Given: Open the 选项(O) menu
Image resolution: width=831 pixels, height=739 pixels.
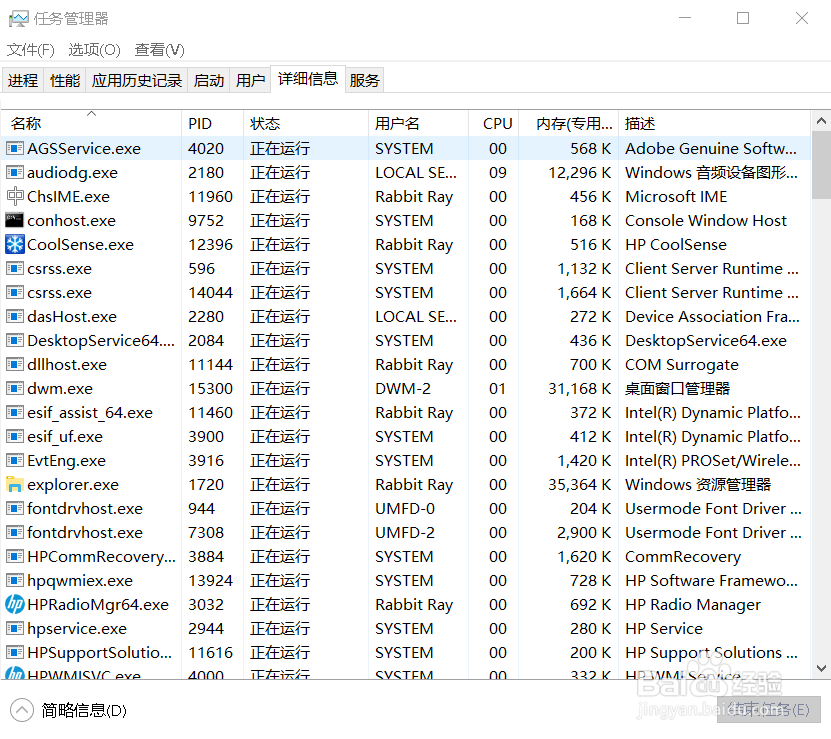Looking at the screenshot, I should (94, 50).
